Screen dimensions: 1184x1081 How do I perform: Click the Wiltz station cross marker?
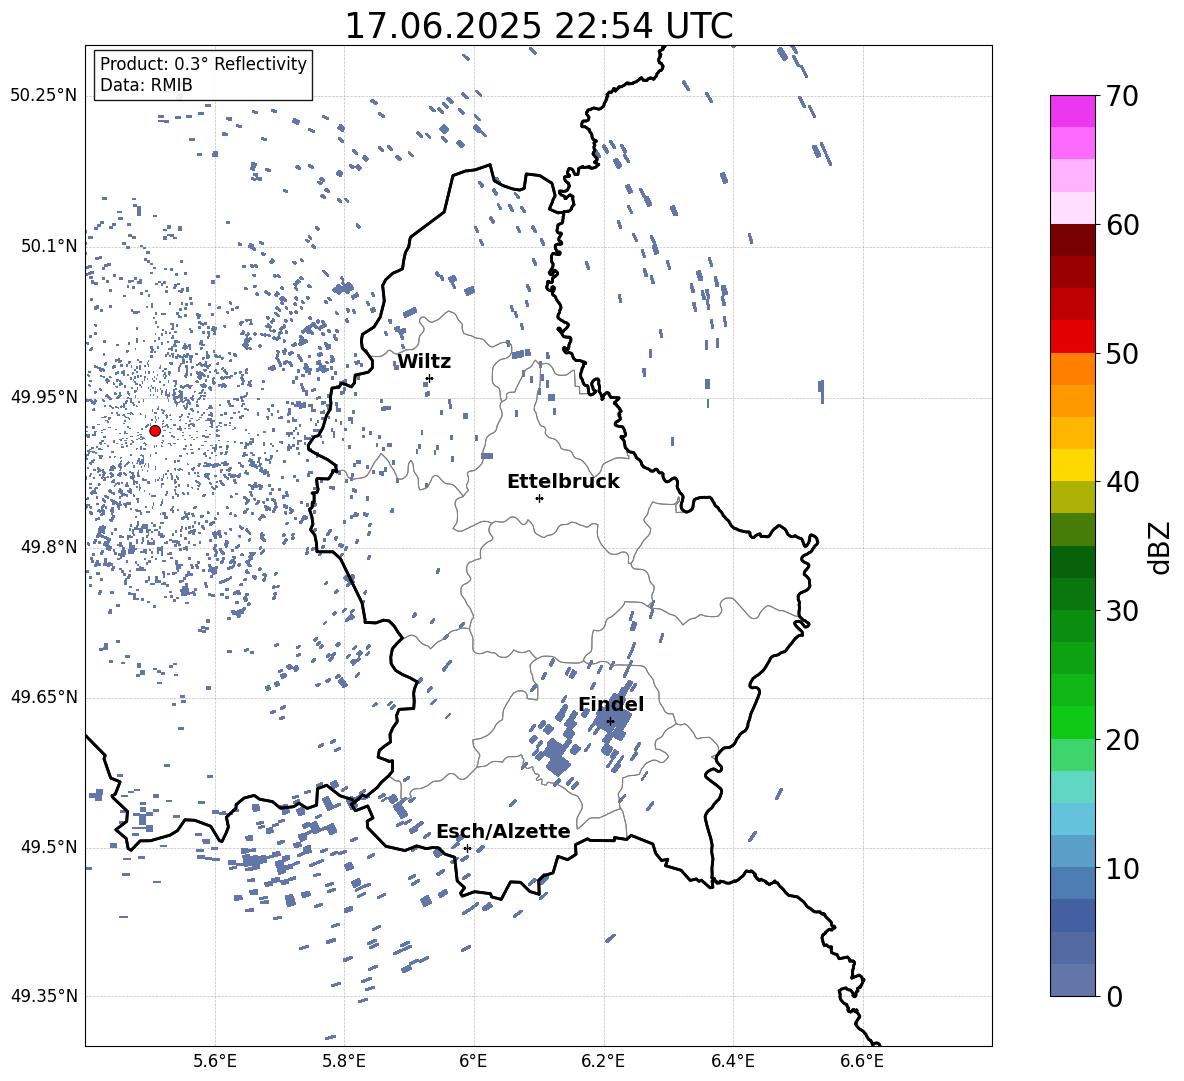click(430, 378)
